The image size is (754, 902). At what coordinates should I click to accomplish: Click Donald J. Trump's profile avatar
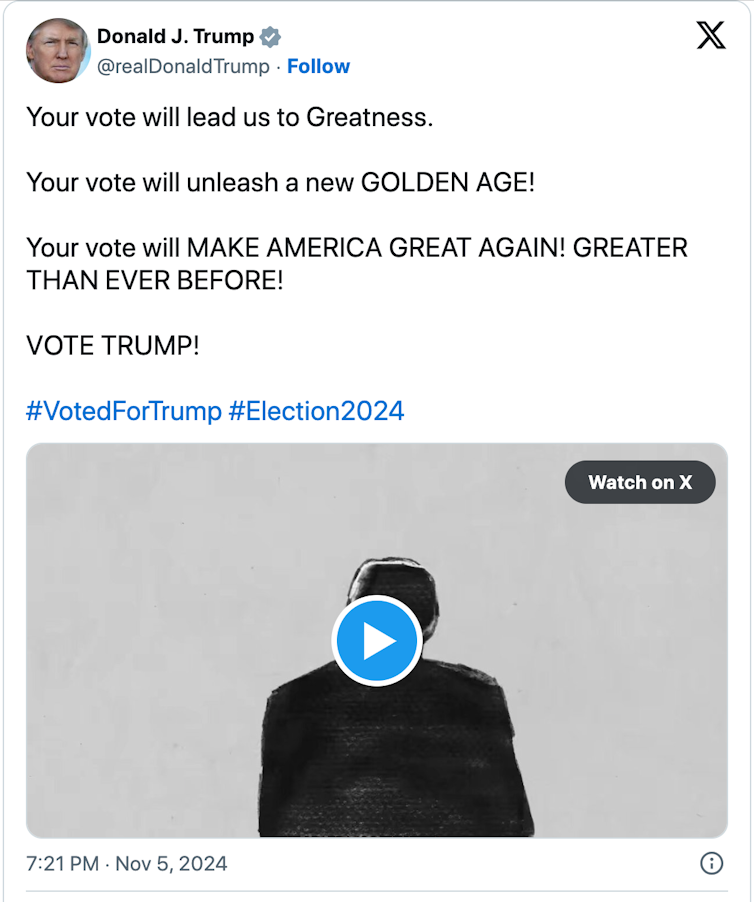point(58,51)
